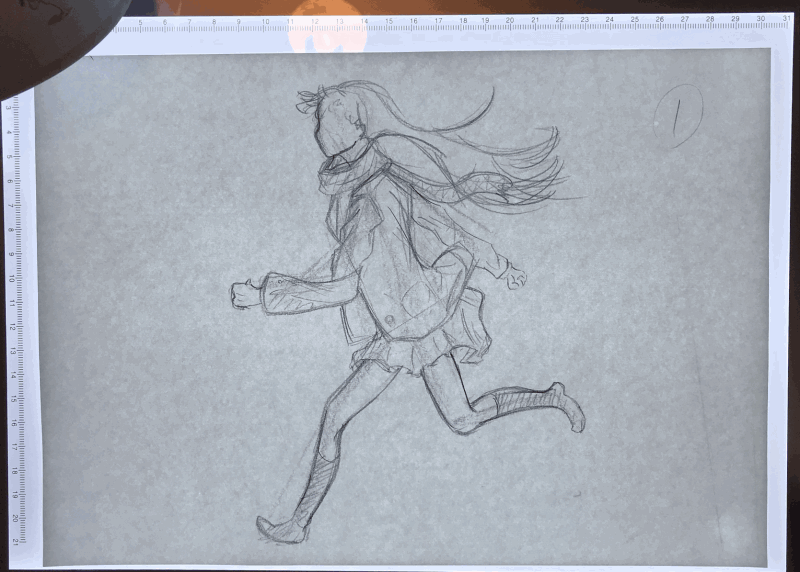800x572 pixels.
Task: Click the 31 mark on the top ruler
Action: click(786, 18)
